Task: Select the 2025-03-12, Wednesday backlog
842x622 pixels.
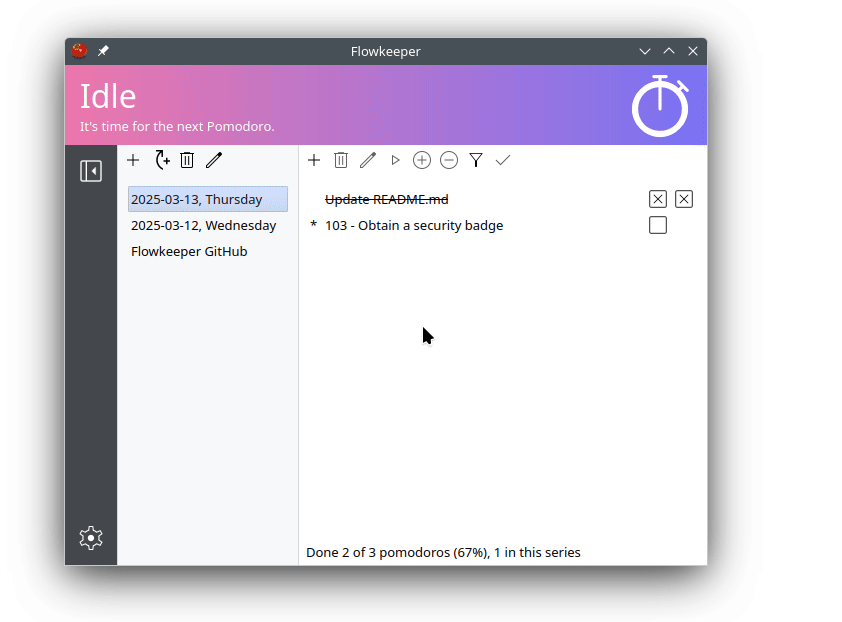Action: click(208, 226)
